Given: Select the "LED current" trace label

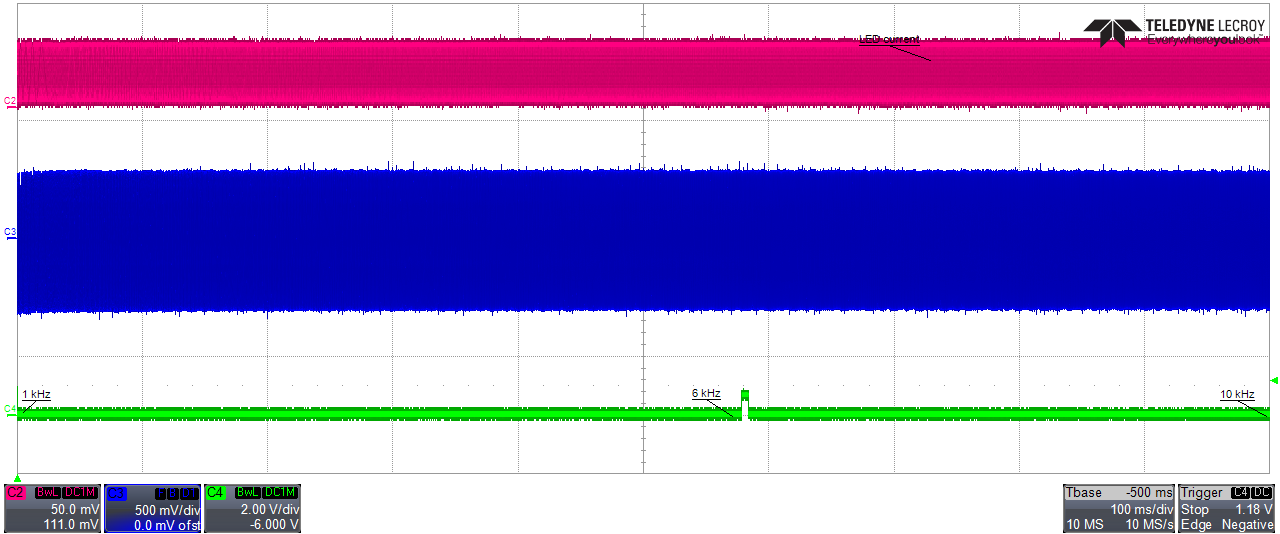Looking at the screenshot, I should point(889,39).
